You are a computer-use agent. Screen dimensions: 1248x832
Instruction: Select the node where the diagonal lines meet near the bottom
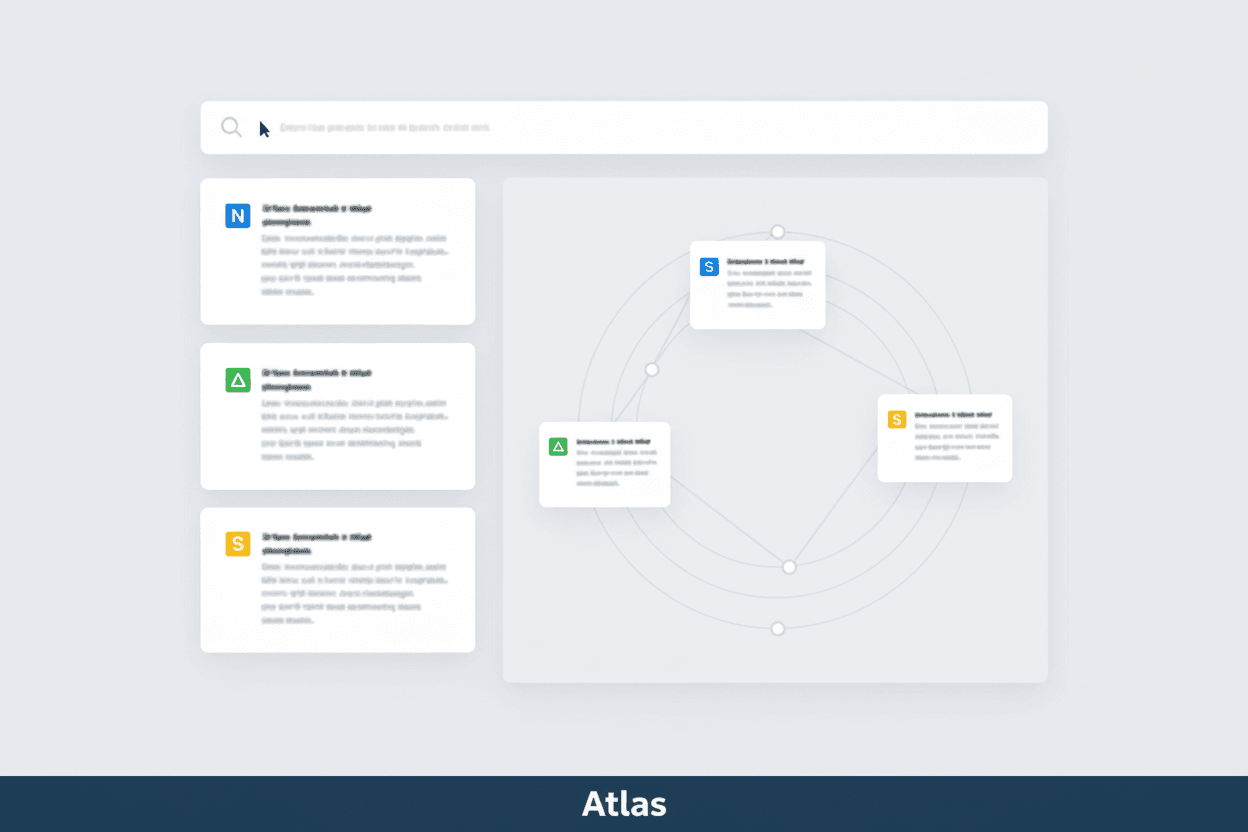tap(789, 567)
